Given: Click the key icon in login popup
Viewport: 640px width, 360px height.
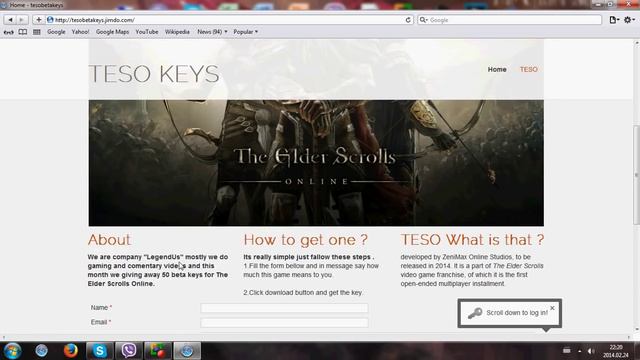Looking at the screenshot, I should point(475,313).
